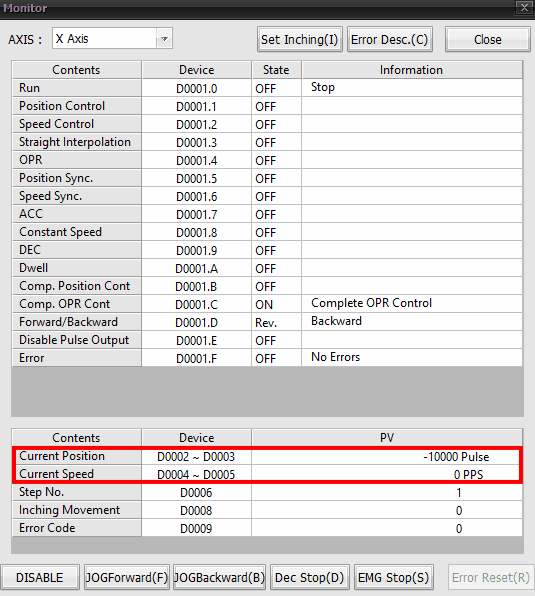The width and height of the screenshot is (535, 596).
Task: Select the Speed Control row
Action: (77, 124)
